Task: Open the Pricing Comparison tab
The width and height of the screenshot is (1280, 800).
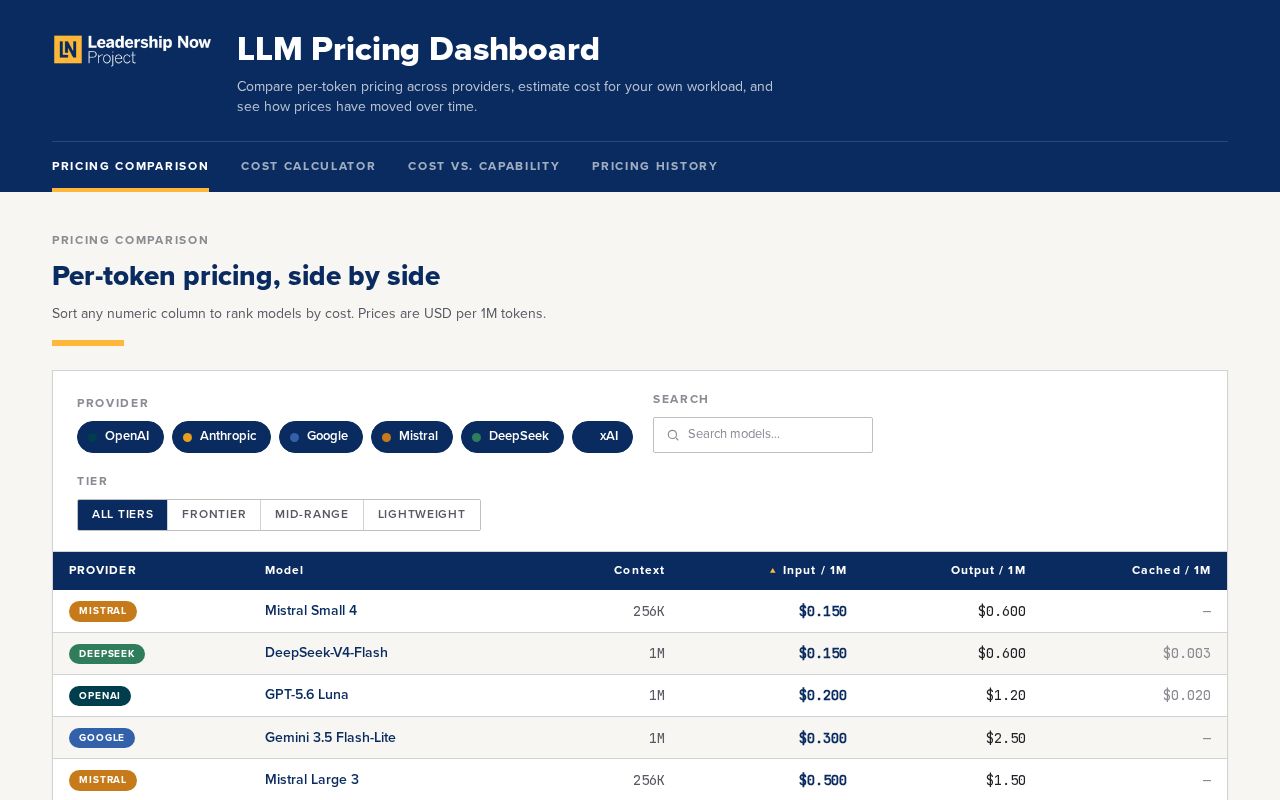Action: tap(130, 167)
